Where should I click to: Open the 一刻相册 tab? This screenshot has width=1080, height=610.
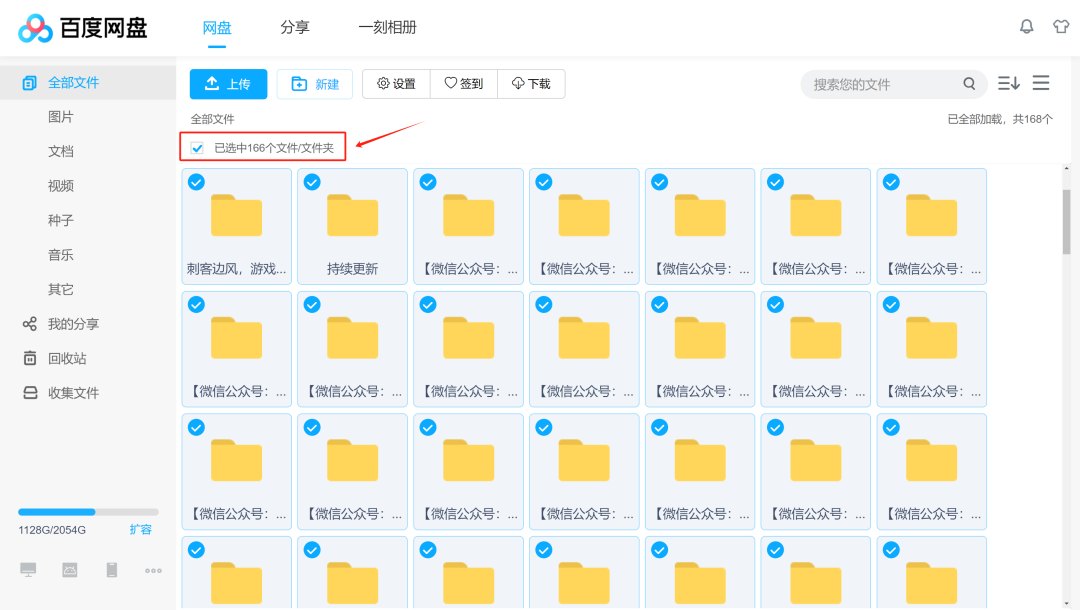click(x=387, y=28)
